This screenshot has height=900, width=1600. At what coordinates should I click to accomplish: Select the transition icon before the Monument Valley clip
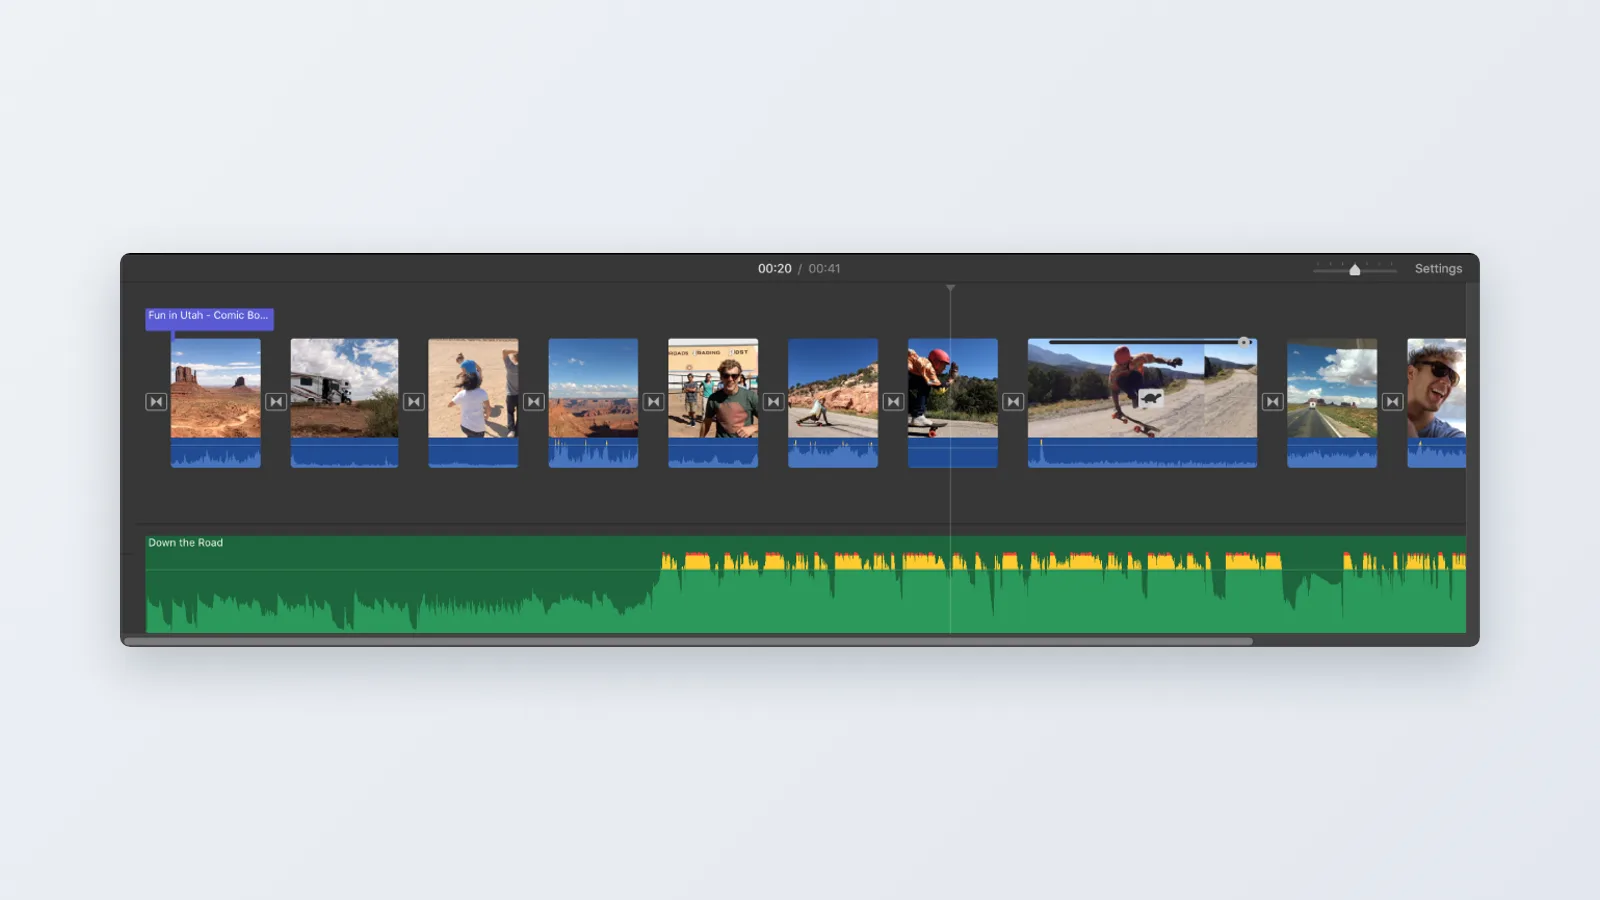coord(156,402)
